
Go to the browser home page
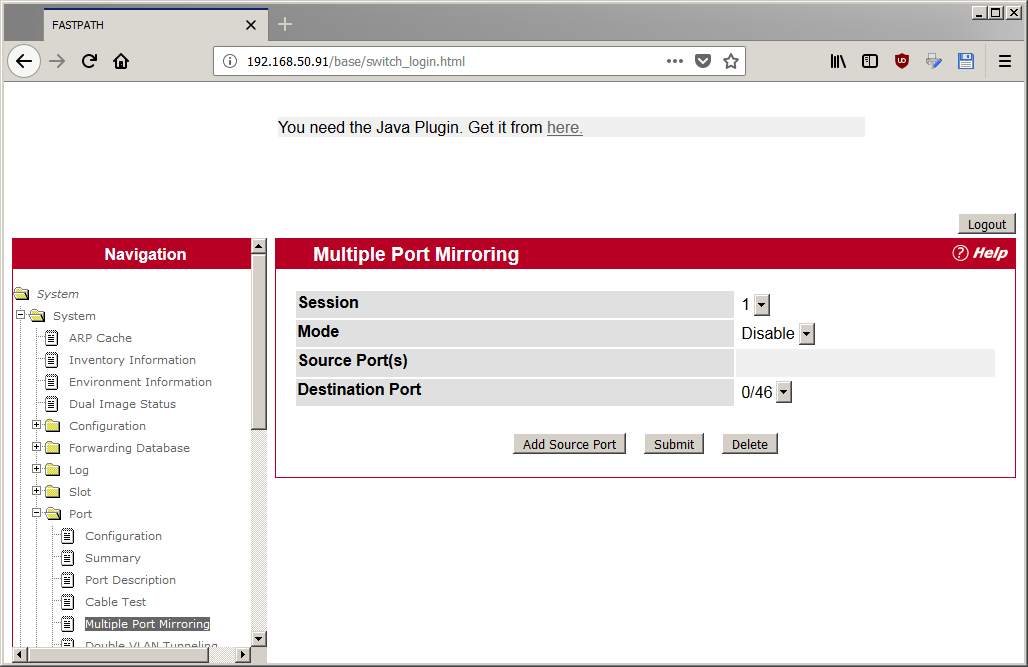pyautogui.click(x=121, y=62)
